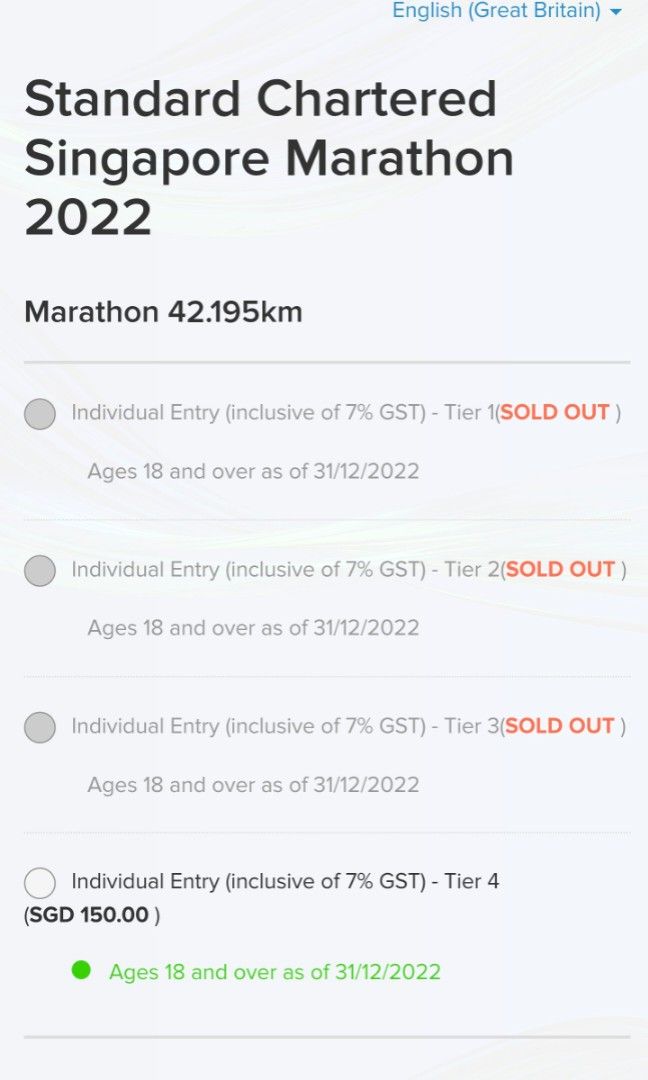
Task: Click the Marathon 42.195km section heading
Action: [x=163, y=311]
